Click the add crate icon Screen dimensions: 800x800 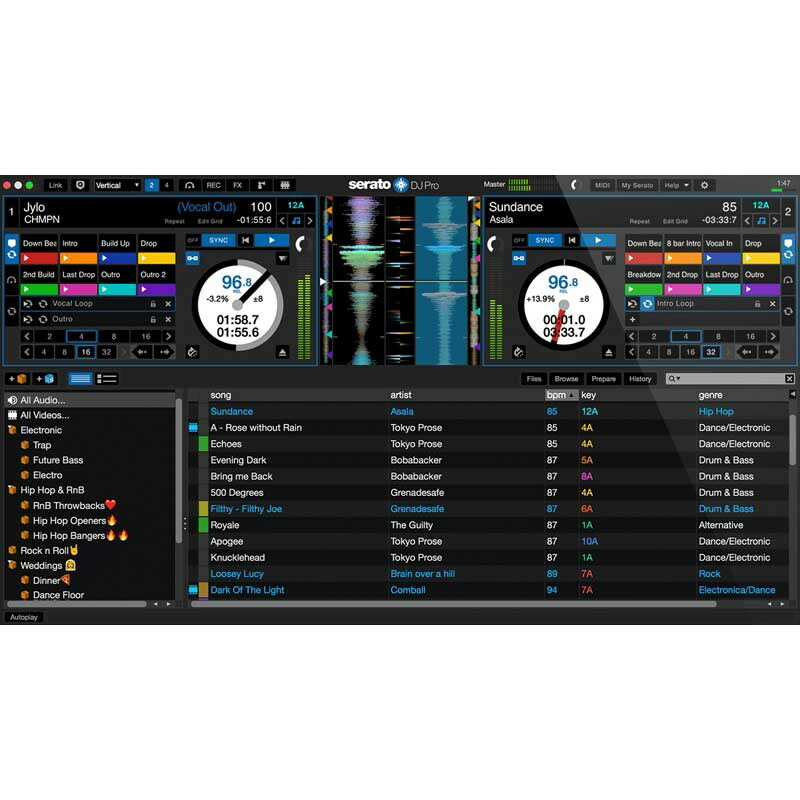(x=17, y=379)
